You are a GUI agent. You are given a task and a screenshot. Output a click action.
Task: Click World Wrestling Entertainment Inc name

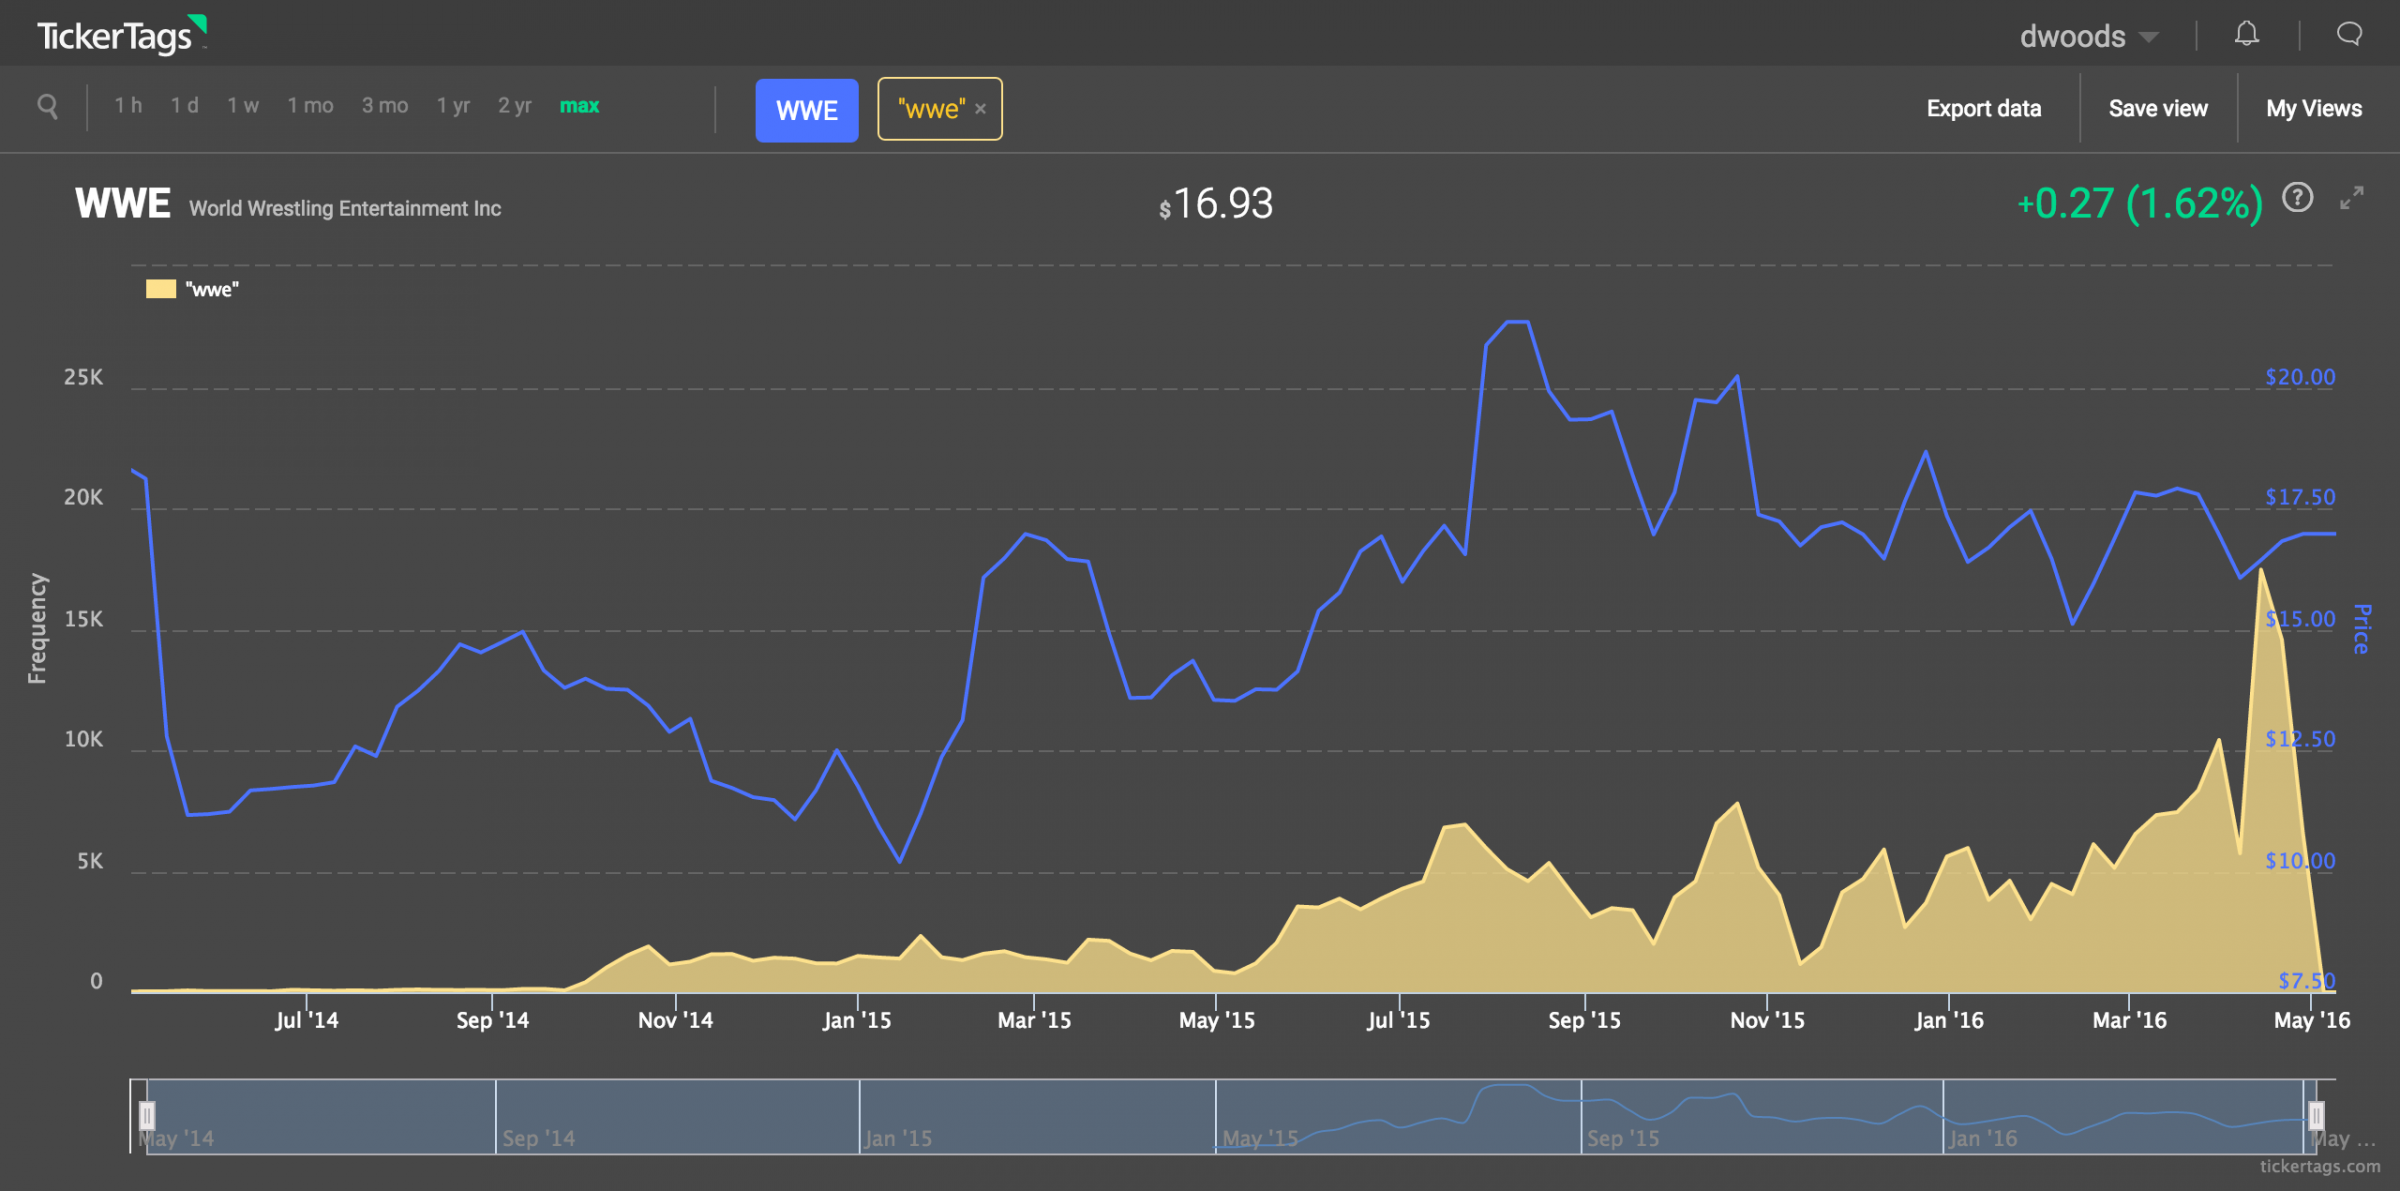click(345, 208)
